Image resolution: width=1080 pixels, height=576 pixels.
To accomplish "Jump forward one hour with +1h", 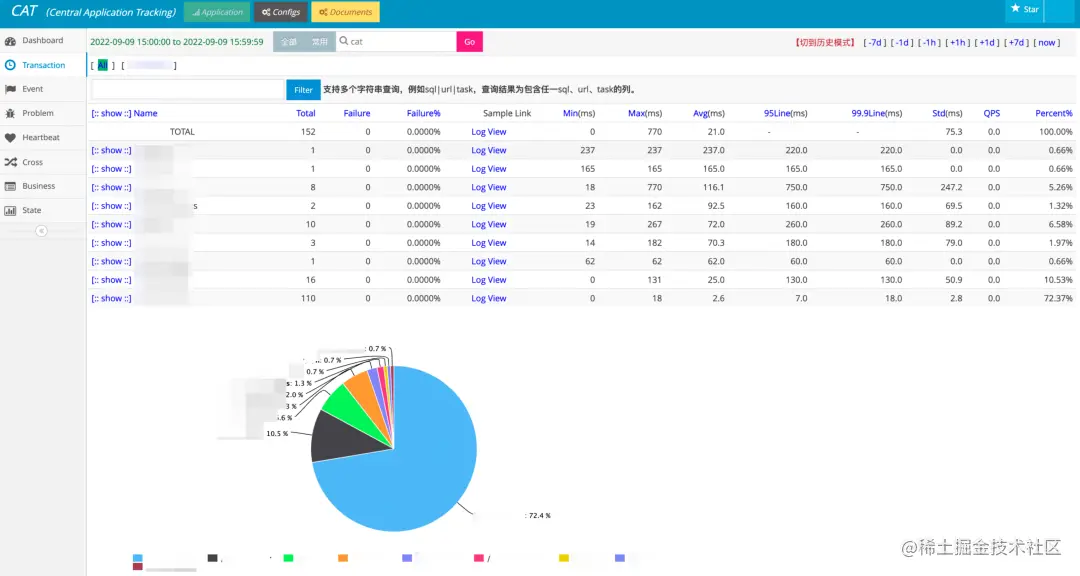I will [957, 43].
